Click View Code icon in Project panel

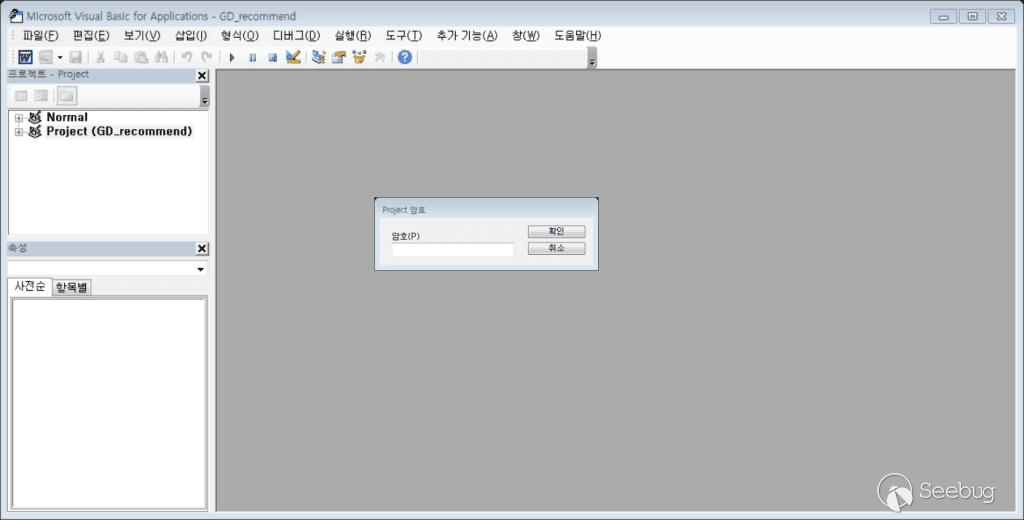[21, 96]
